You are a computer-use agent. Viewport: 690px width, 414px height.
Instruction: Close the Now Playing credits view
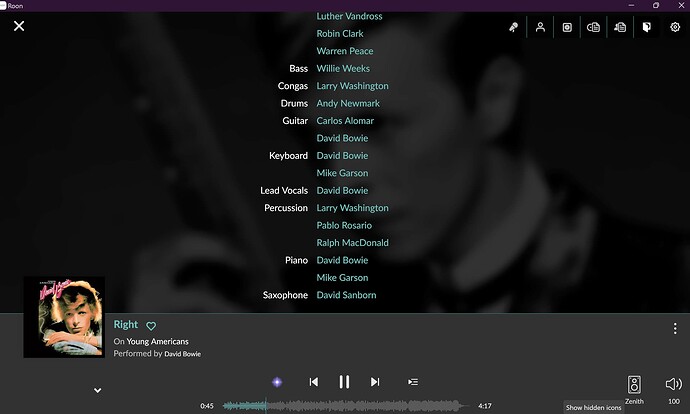(19, 26)
